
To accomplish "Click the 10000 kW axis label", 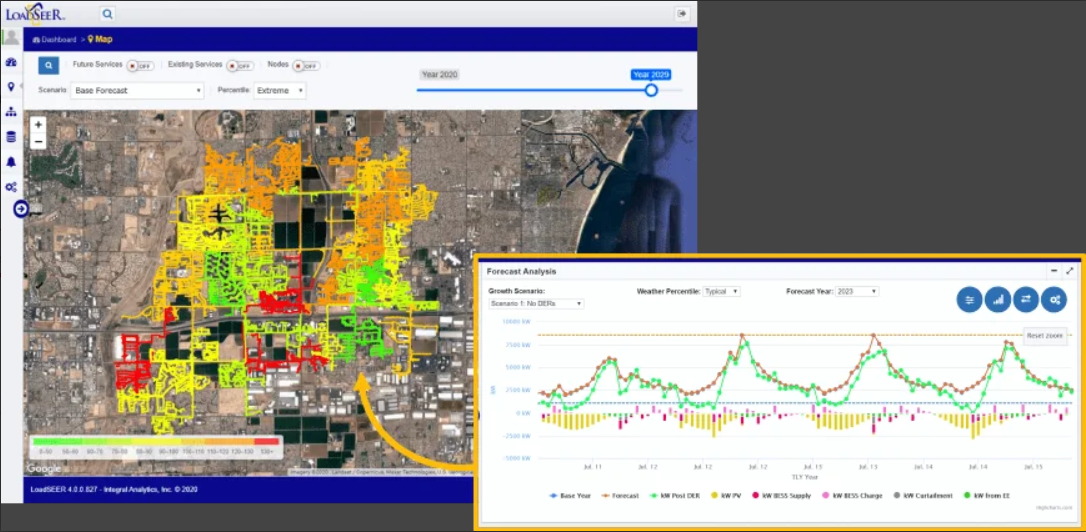I will pyautogui.click(x=517, y=322).
